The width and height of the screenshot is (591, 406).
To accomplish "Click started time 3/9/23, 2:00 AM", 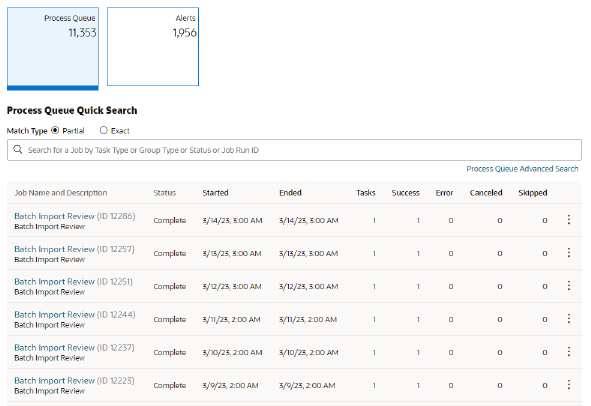I will pyautogui.click(x=230, y=385).
